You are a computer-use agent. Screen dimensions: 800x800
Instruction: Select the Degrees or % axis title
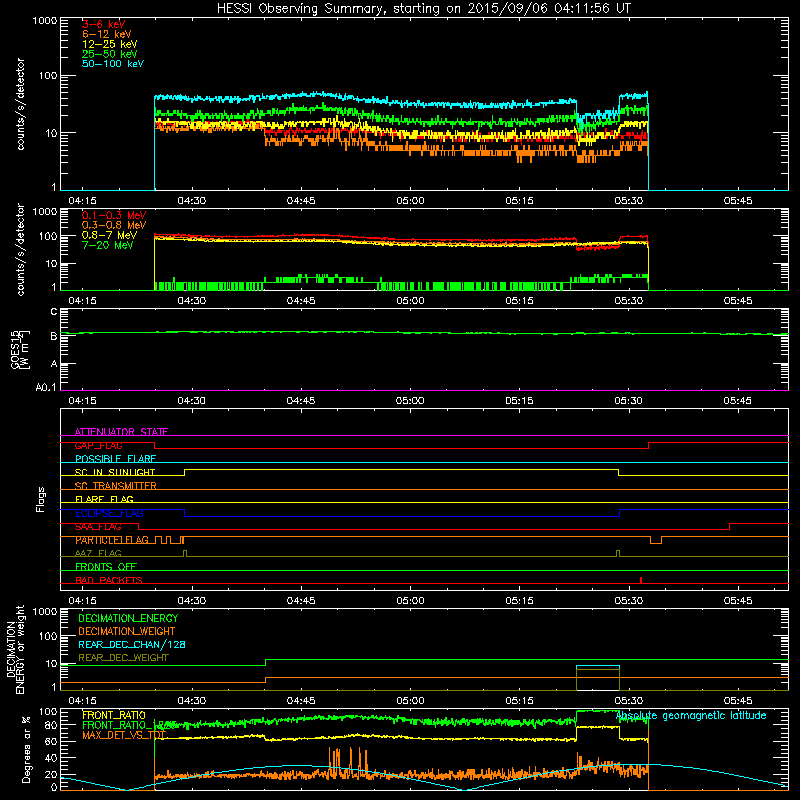[27, 749]
